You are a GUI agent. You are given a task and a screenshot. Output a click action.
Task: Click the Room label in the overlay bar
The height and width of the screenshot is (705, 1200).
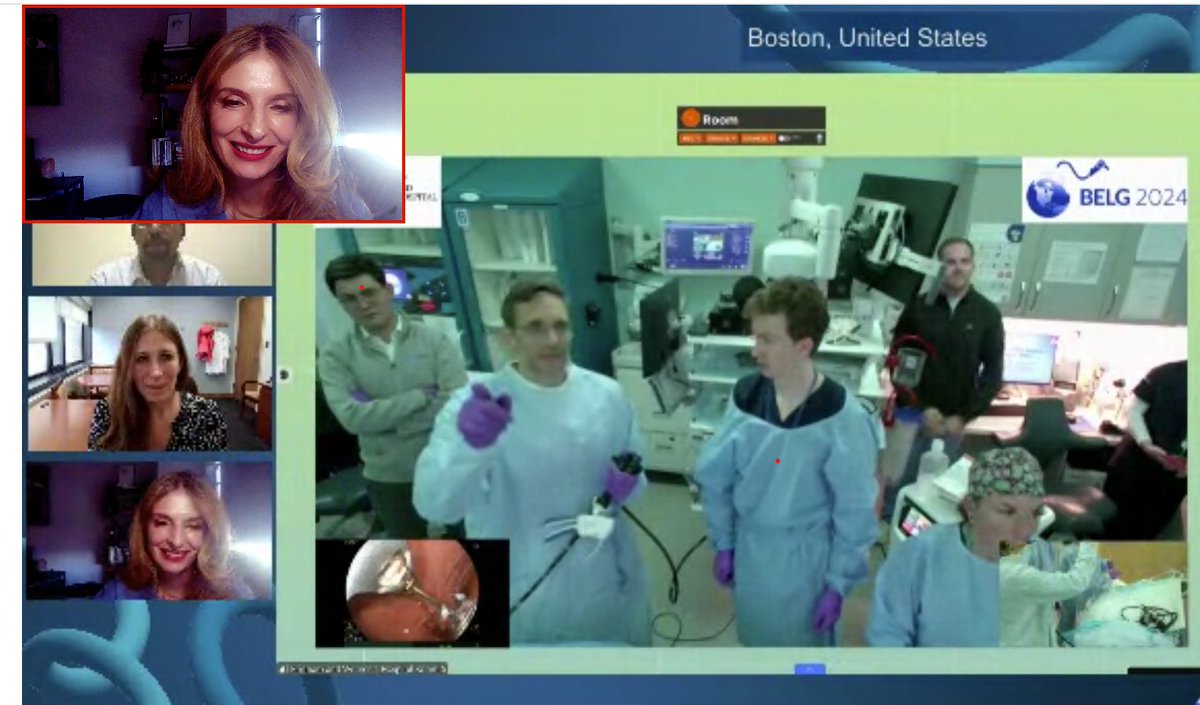coord(720,119)
